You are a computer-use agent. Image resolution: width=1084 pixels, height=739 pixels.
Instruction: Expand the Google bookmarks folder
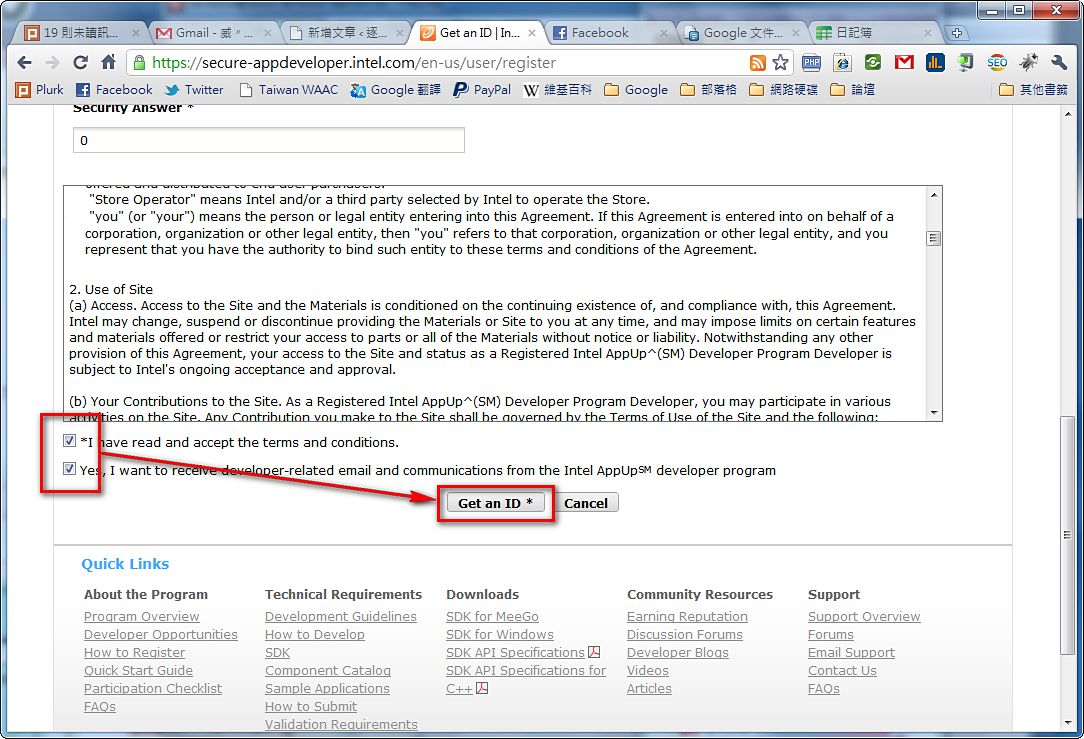click(636, 90)
